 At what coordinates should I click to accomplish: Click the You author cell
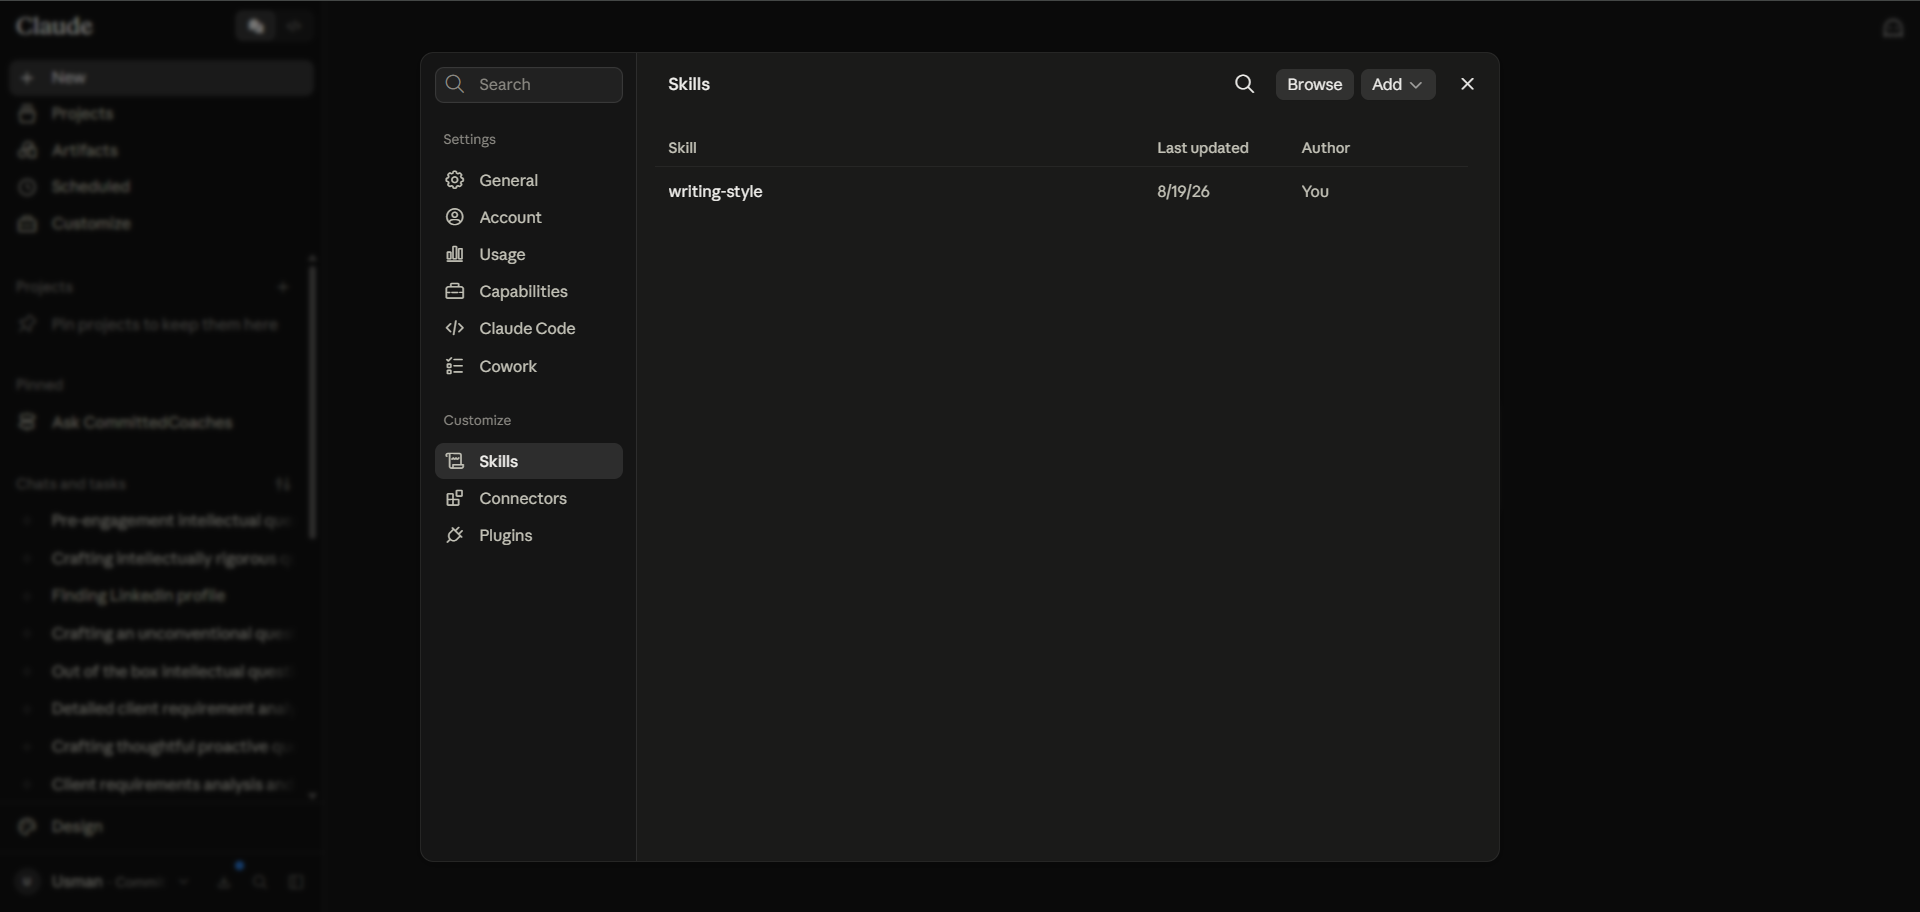1315,191
